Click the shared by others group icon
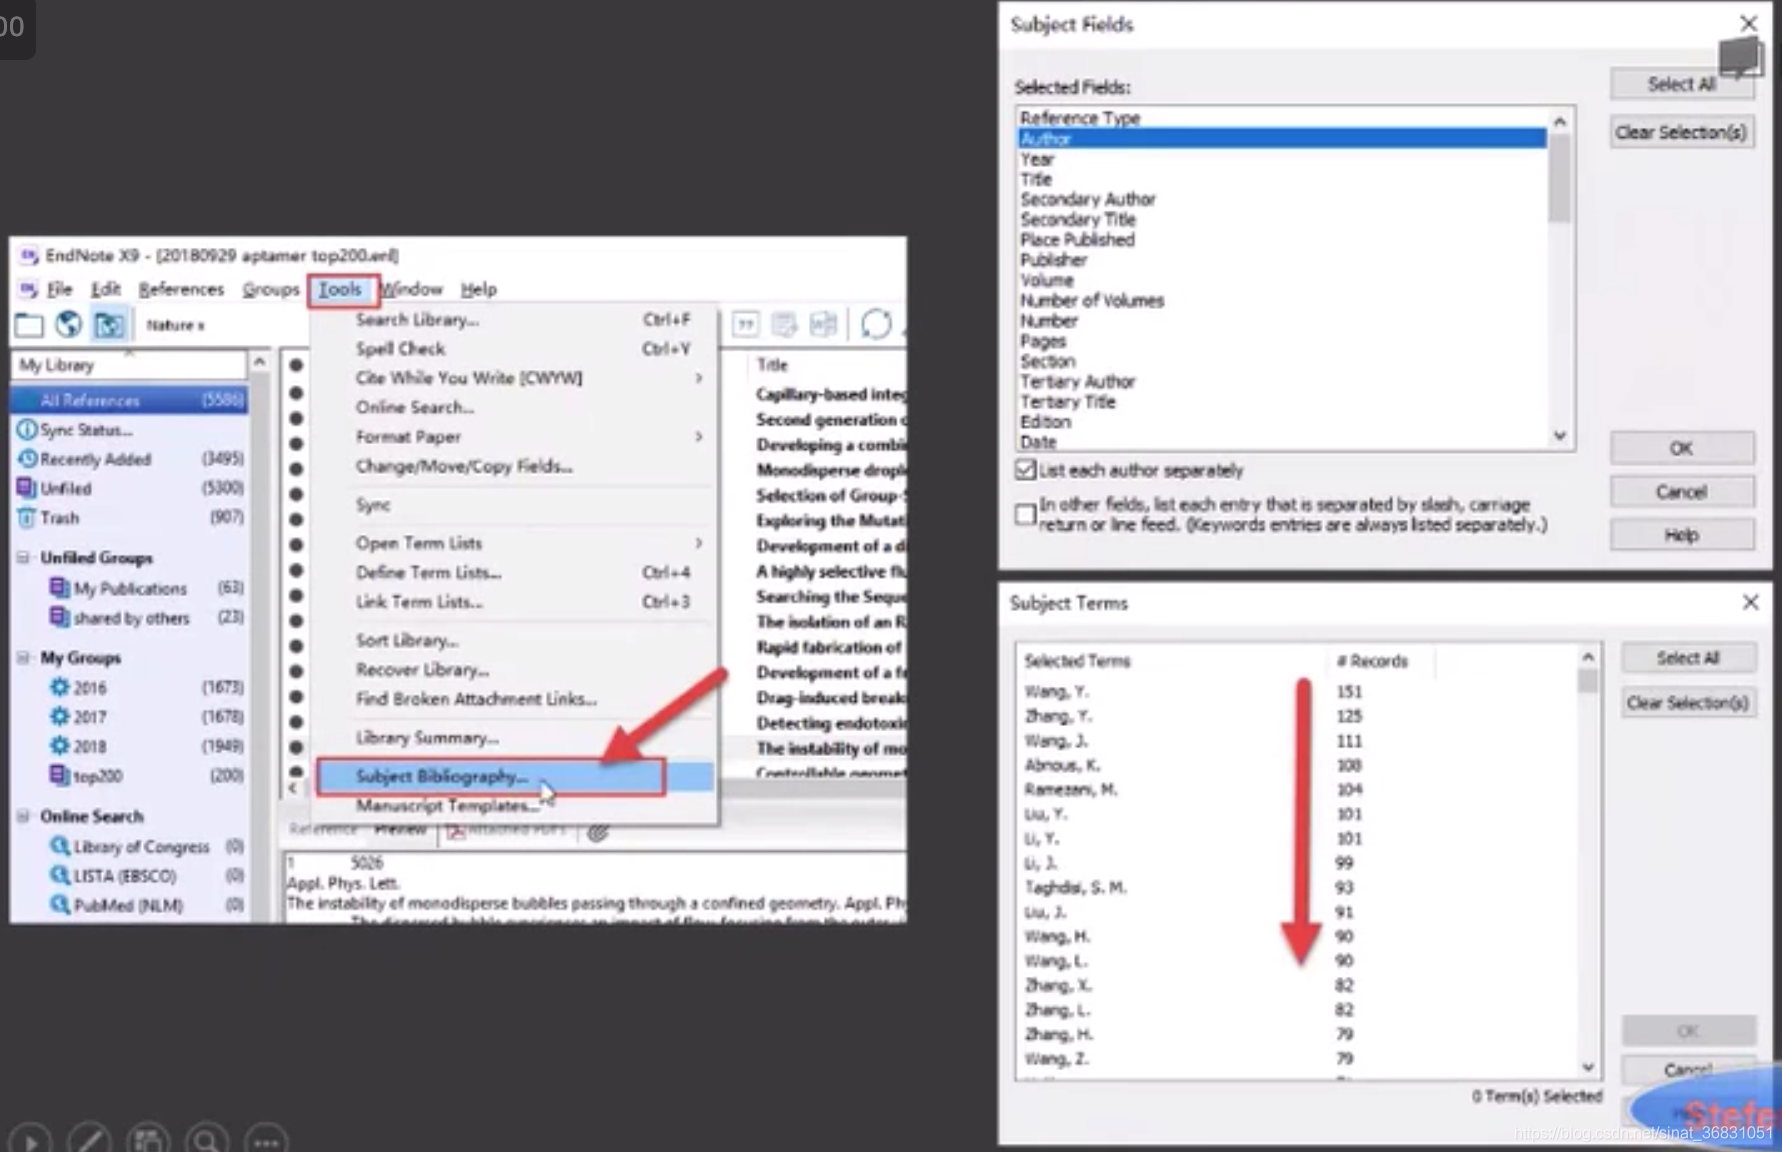 (59, 617)
